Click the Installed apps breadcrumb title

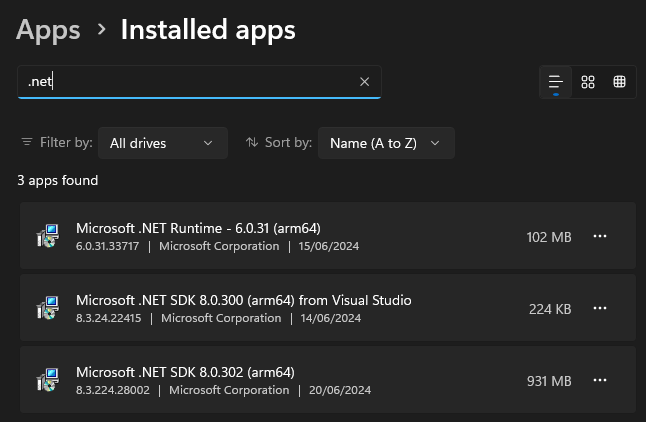click(x=208, y=30)
